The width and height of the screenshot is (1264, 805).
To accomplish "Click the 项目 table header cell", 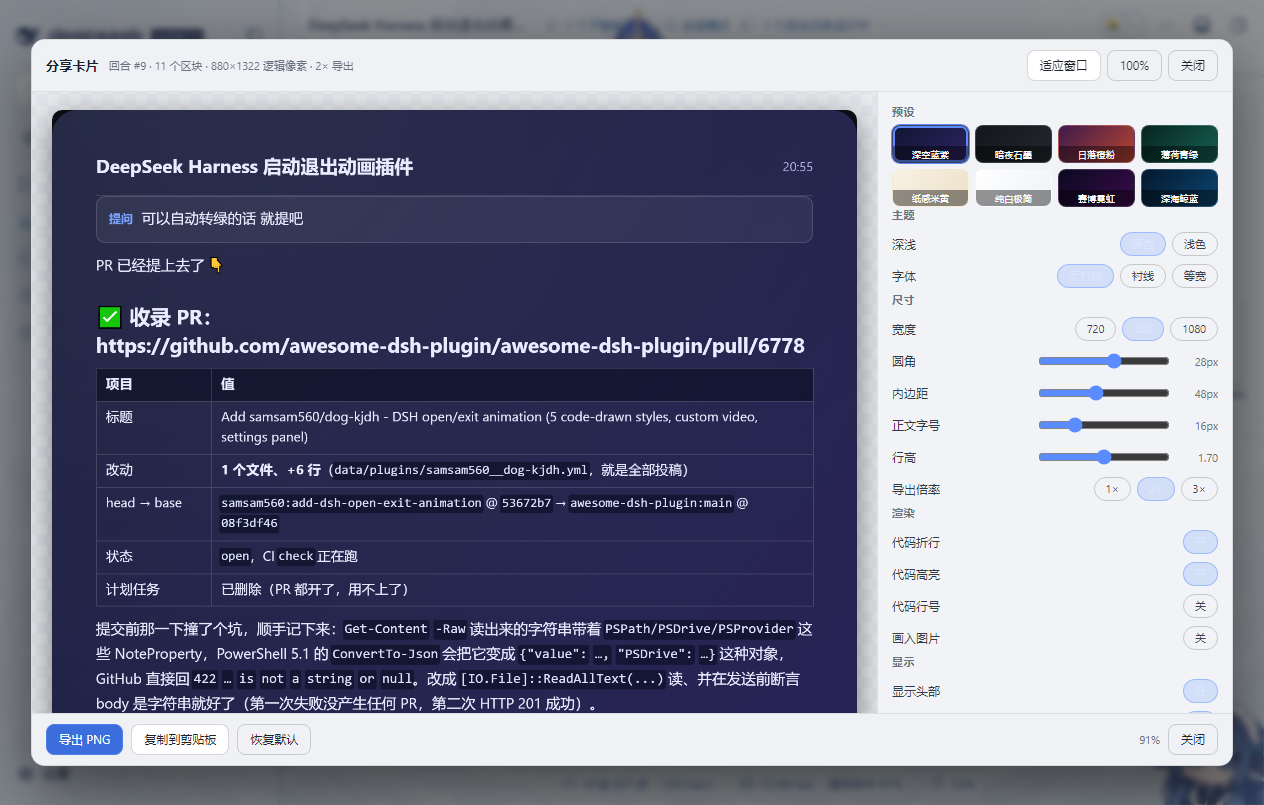I will coord(153,385).
